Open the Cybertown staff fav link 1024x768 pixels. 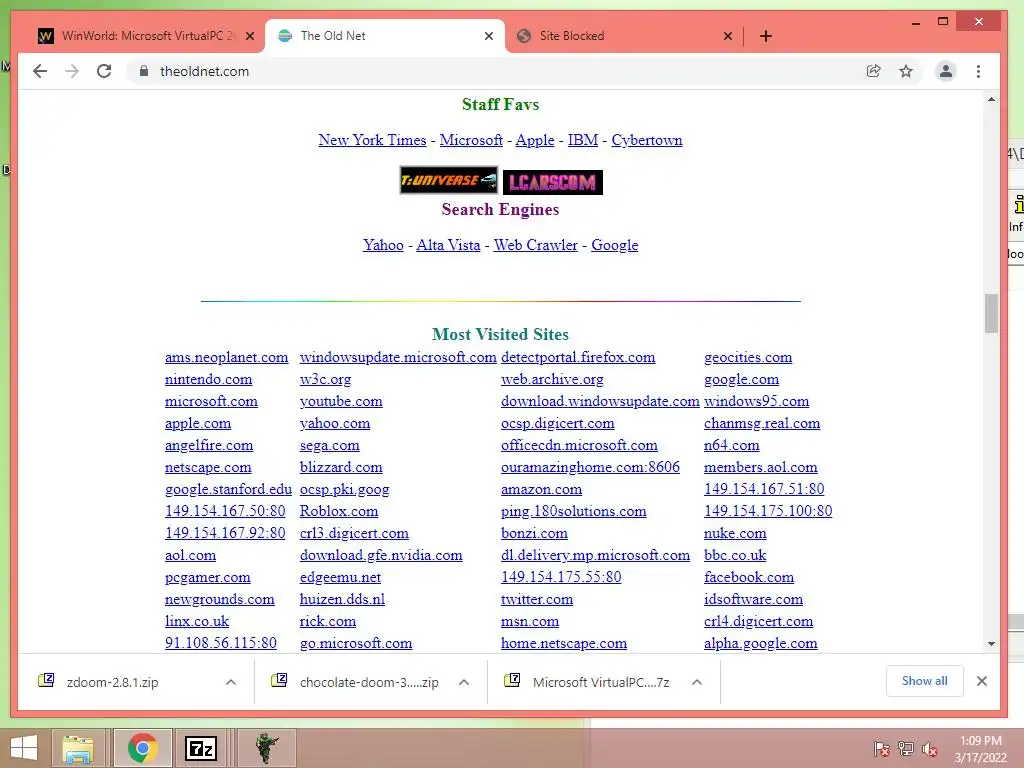[x=647, y=140]
